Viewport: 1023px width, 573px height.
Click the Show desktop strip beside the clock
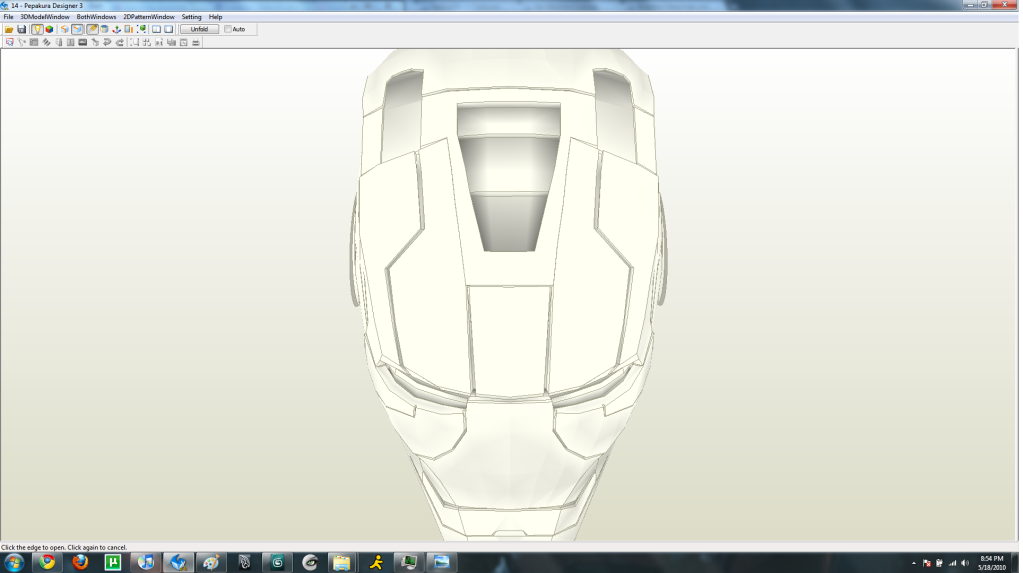pos(1015,563)
